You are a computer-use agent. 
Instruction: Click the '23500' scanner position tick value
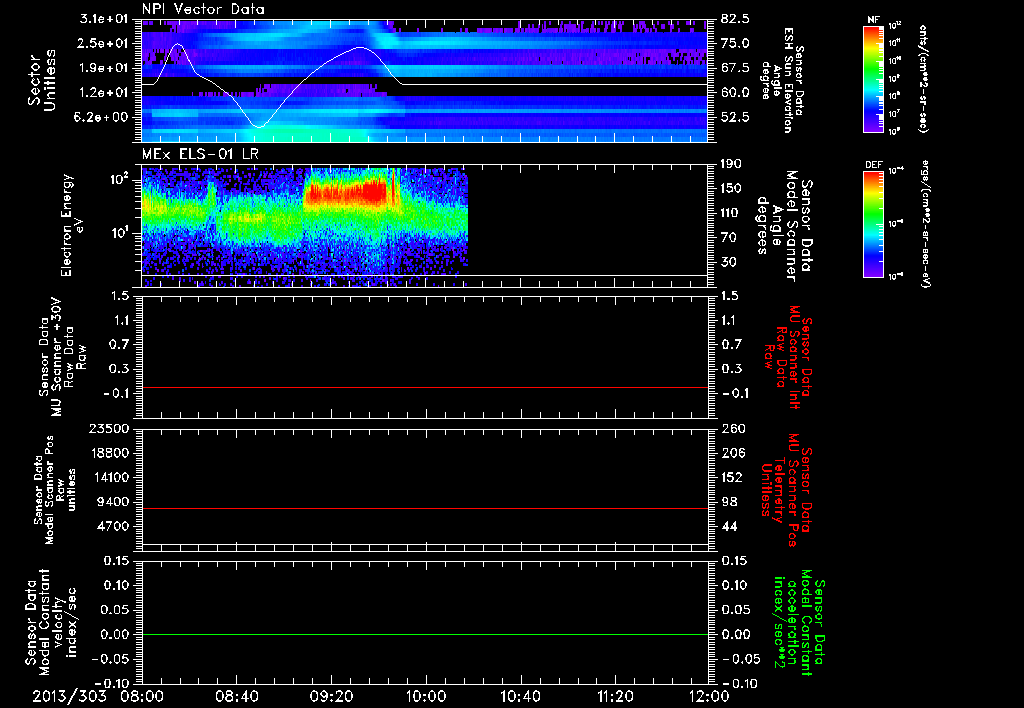point(108,428)
